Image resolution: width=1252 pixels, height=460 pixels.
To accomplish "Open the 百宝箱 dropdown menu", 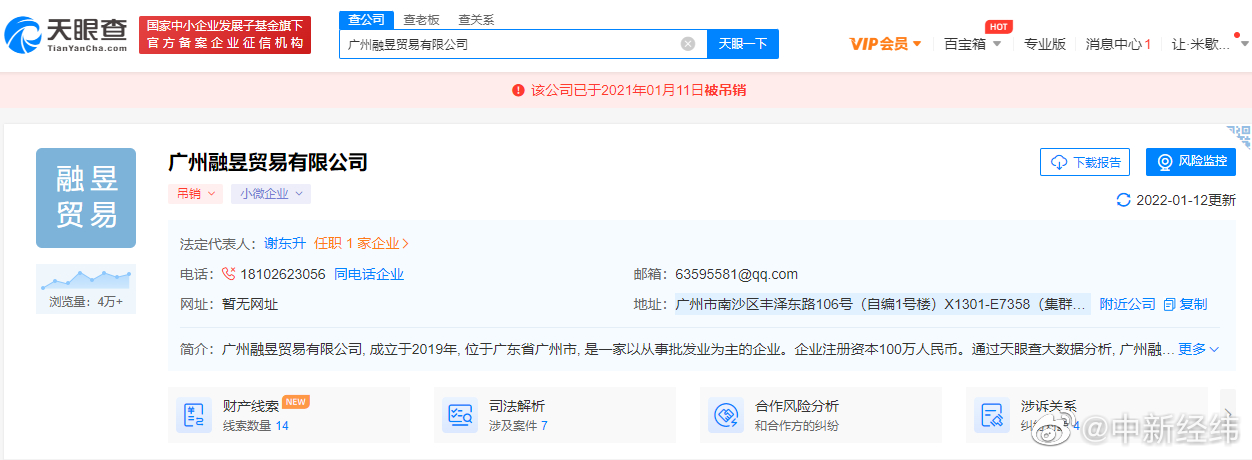I will [973, 44].
